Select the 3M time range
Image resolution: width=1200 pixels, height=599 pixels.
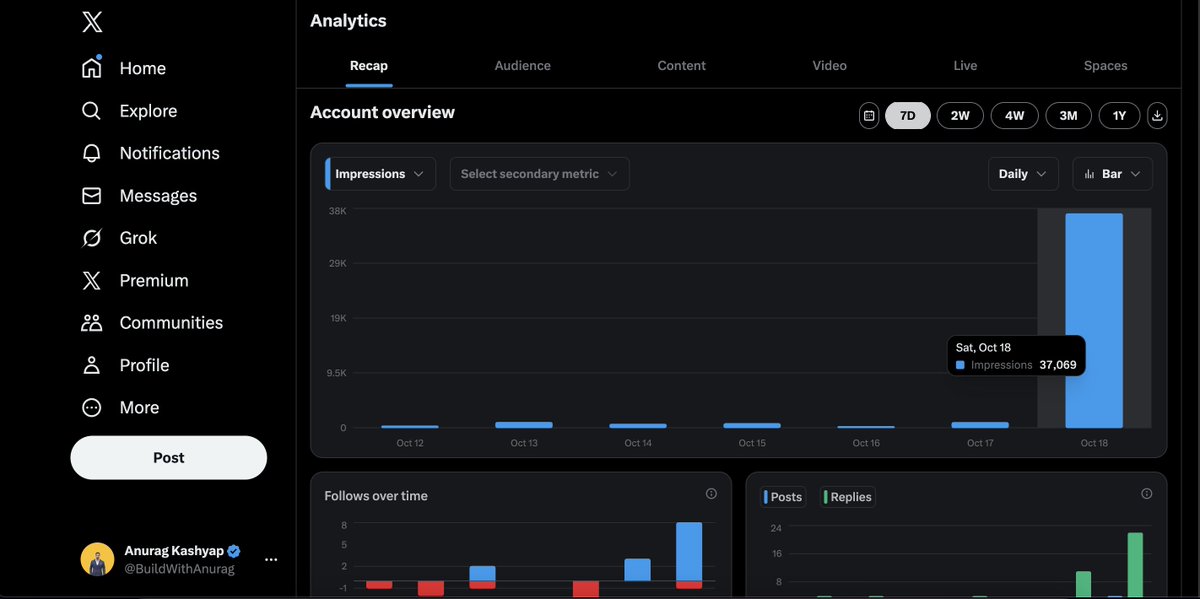click(x=1068, y=116)
